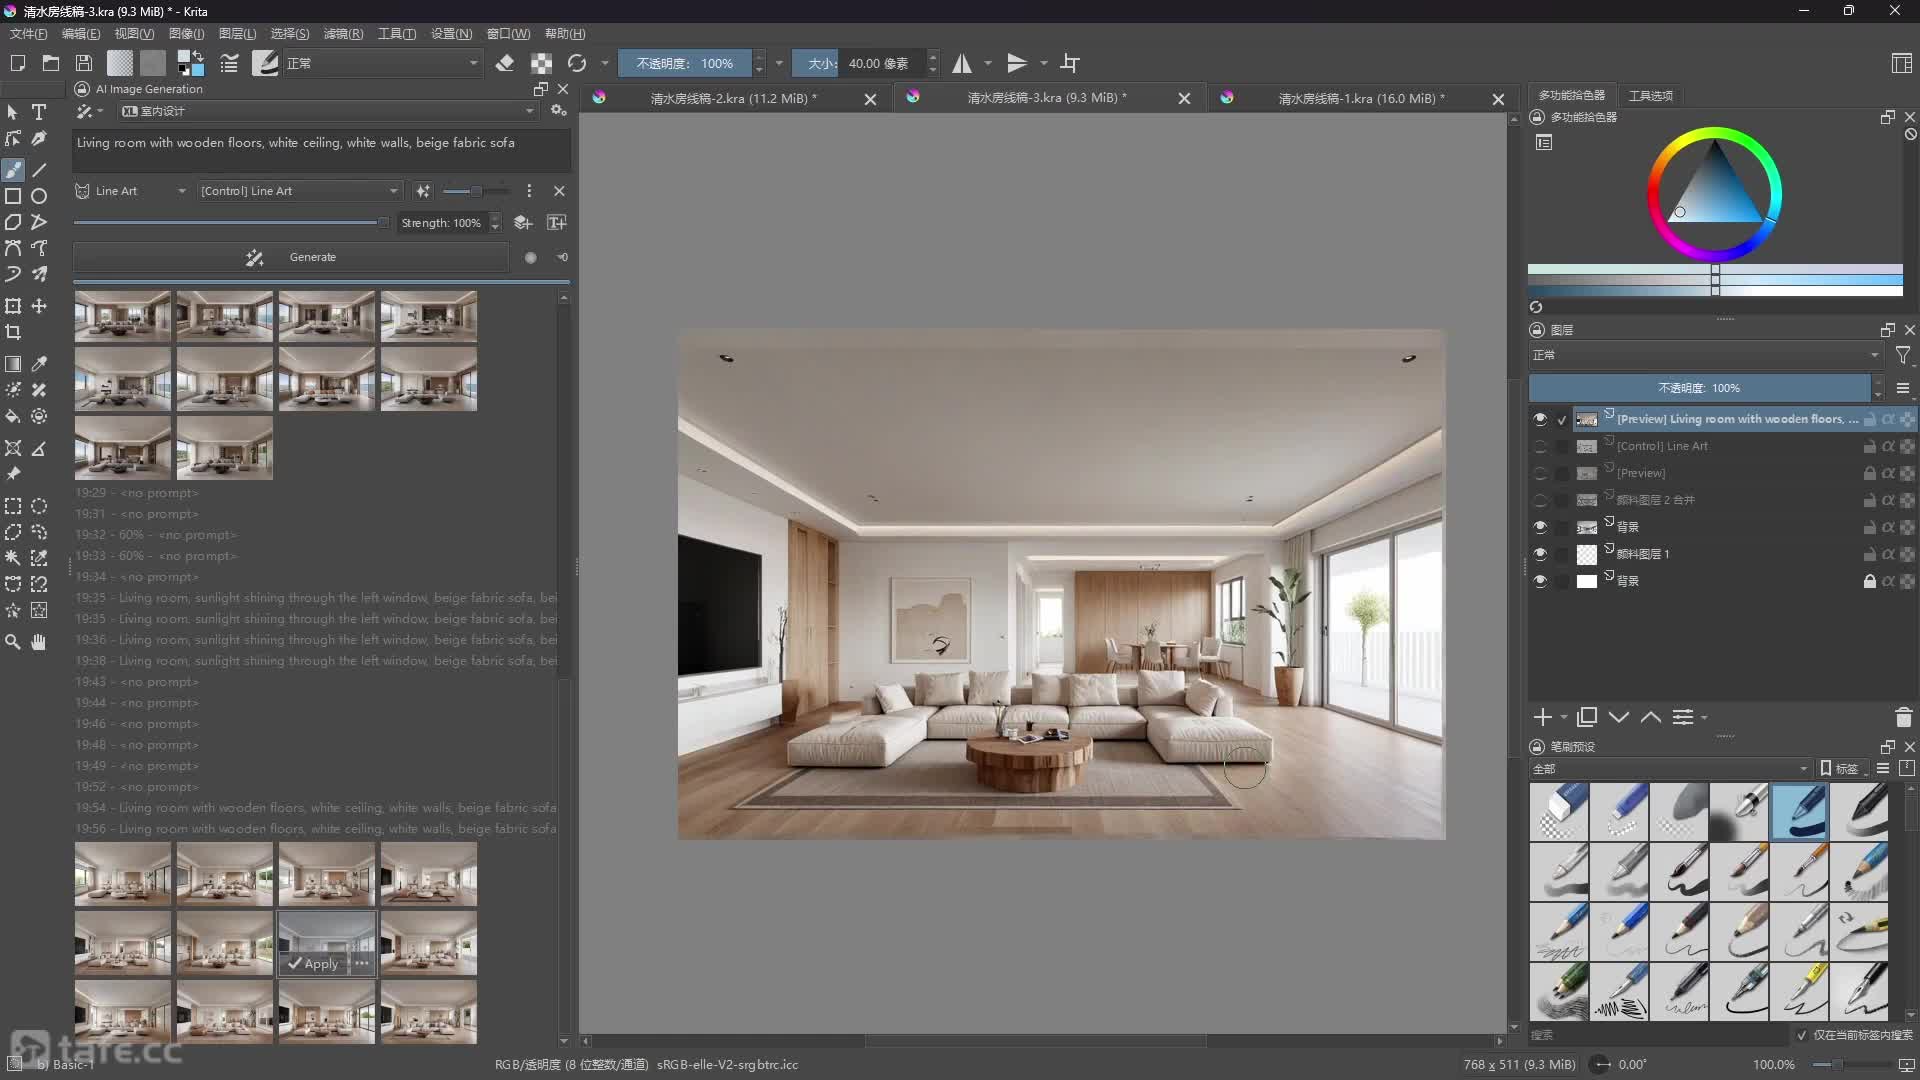Select the Transform tool
This screenshot has width=1920, height=1080.
(13, 306)
